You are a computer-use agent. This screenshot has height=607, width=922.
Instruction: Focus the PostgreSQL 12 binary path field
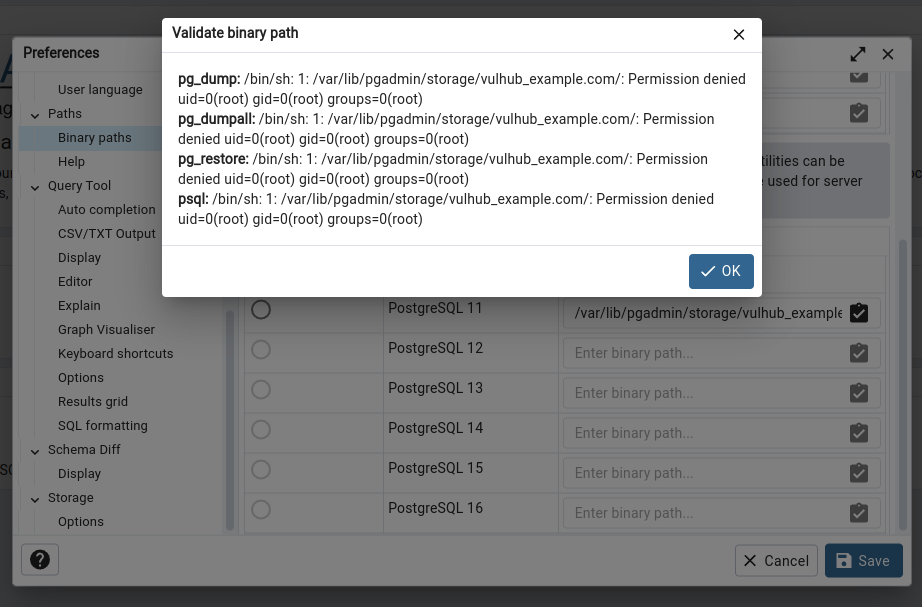click(x=708, y=353)
